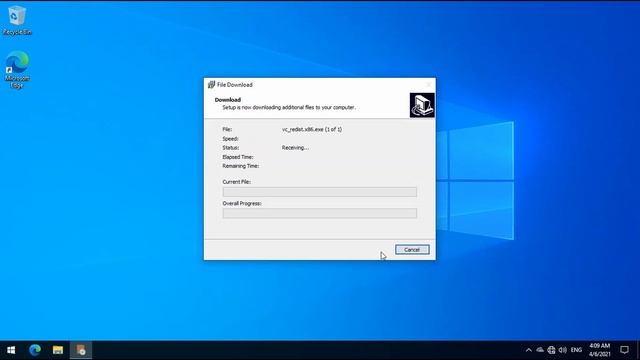Click the Speed label
640x360 pixels.
[x=231, y=139]
